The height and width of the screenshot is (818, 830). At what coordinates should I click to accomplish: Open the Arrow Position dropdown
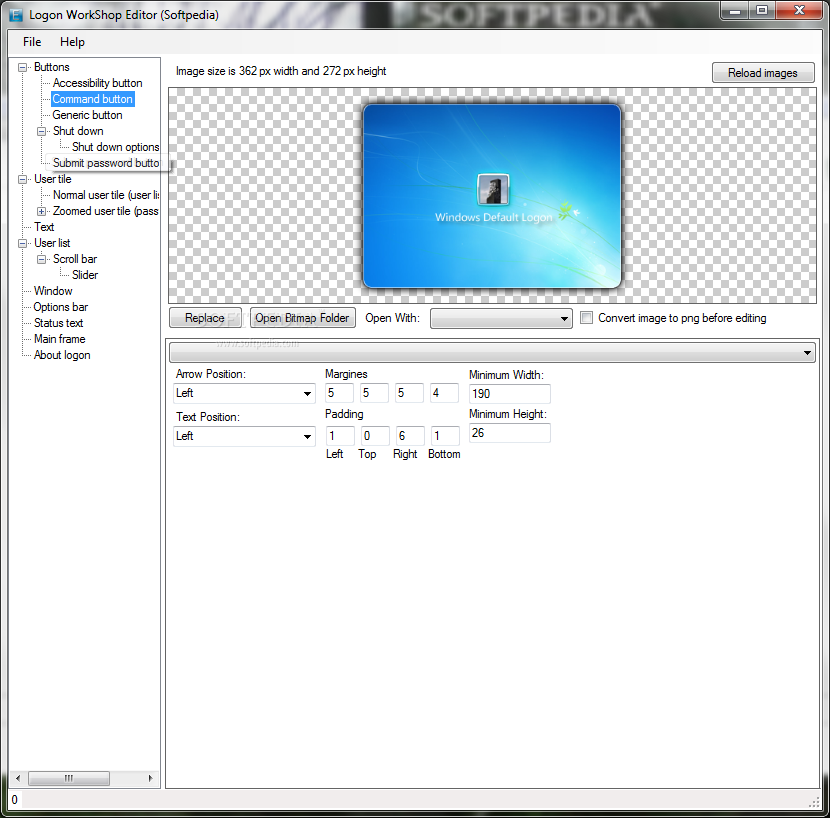(244, 393)
